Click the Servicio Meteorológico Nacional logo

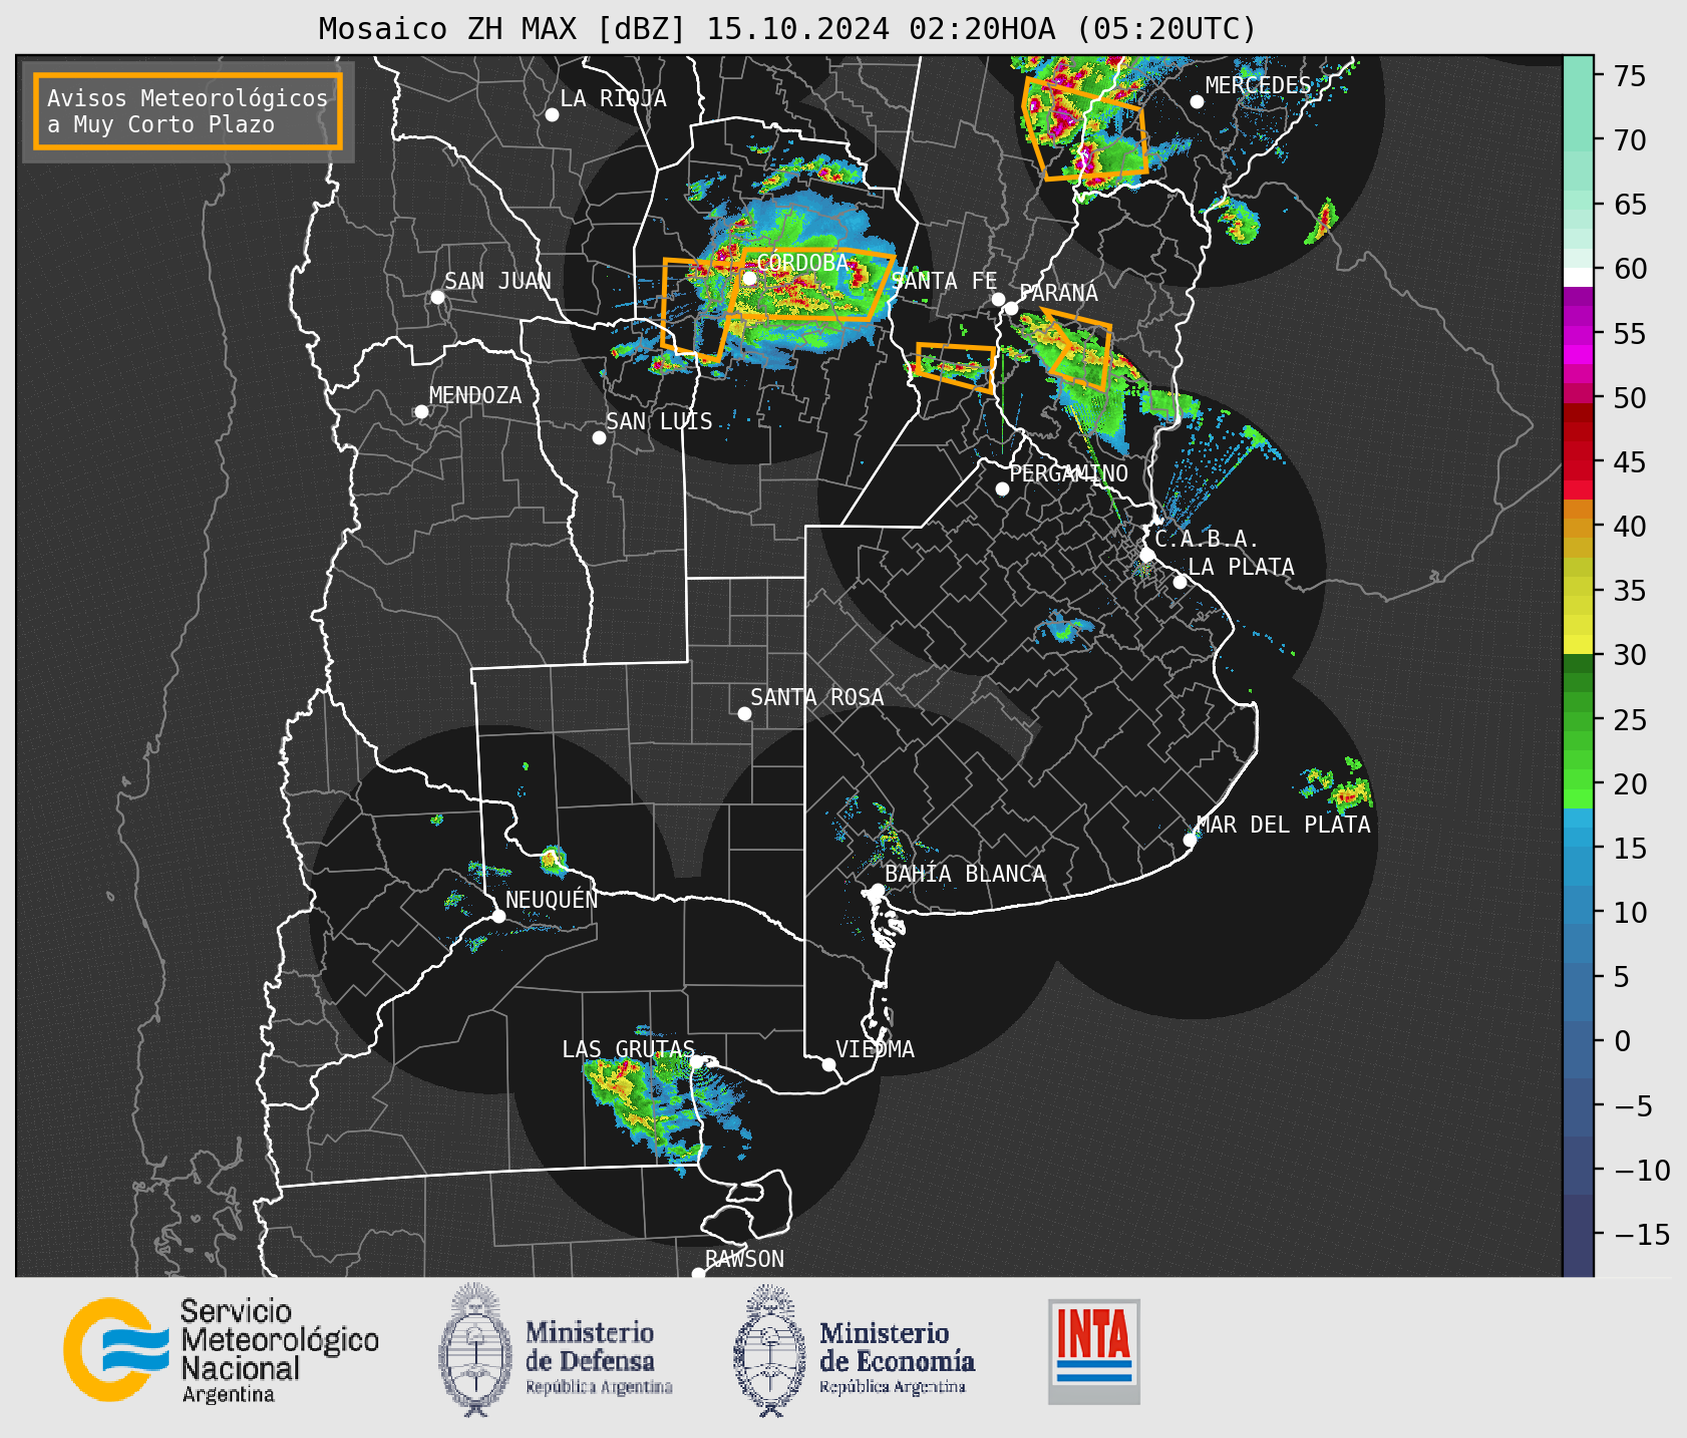(221, 1350)
